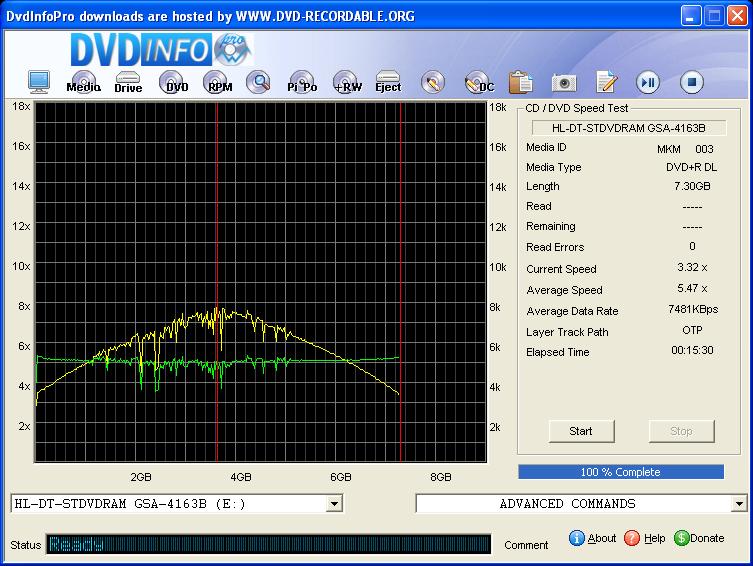Click the 100 % Complete progress bar
Viewport: 753px width, 566px height.
click(620, 472)
